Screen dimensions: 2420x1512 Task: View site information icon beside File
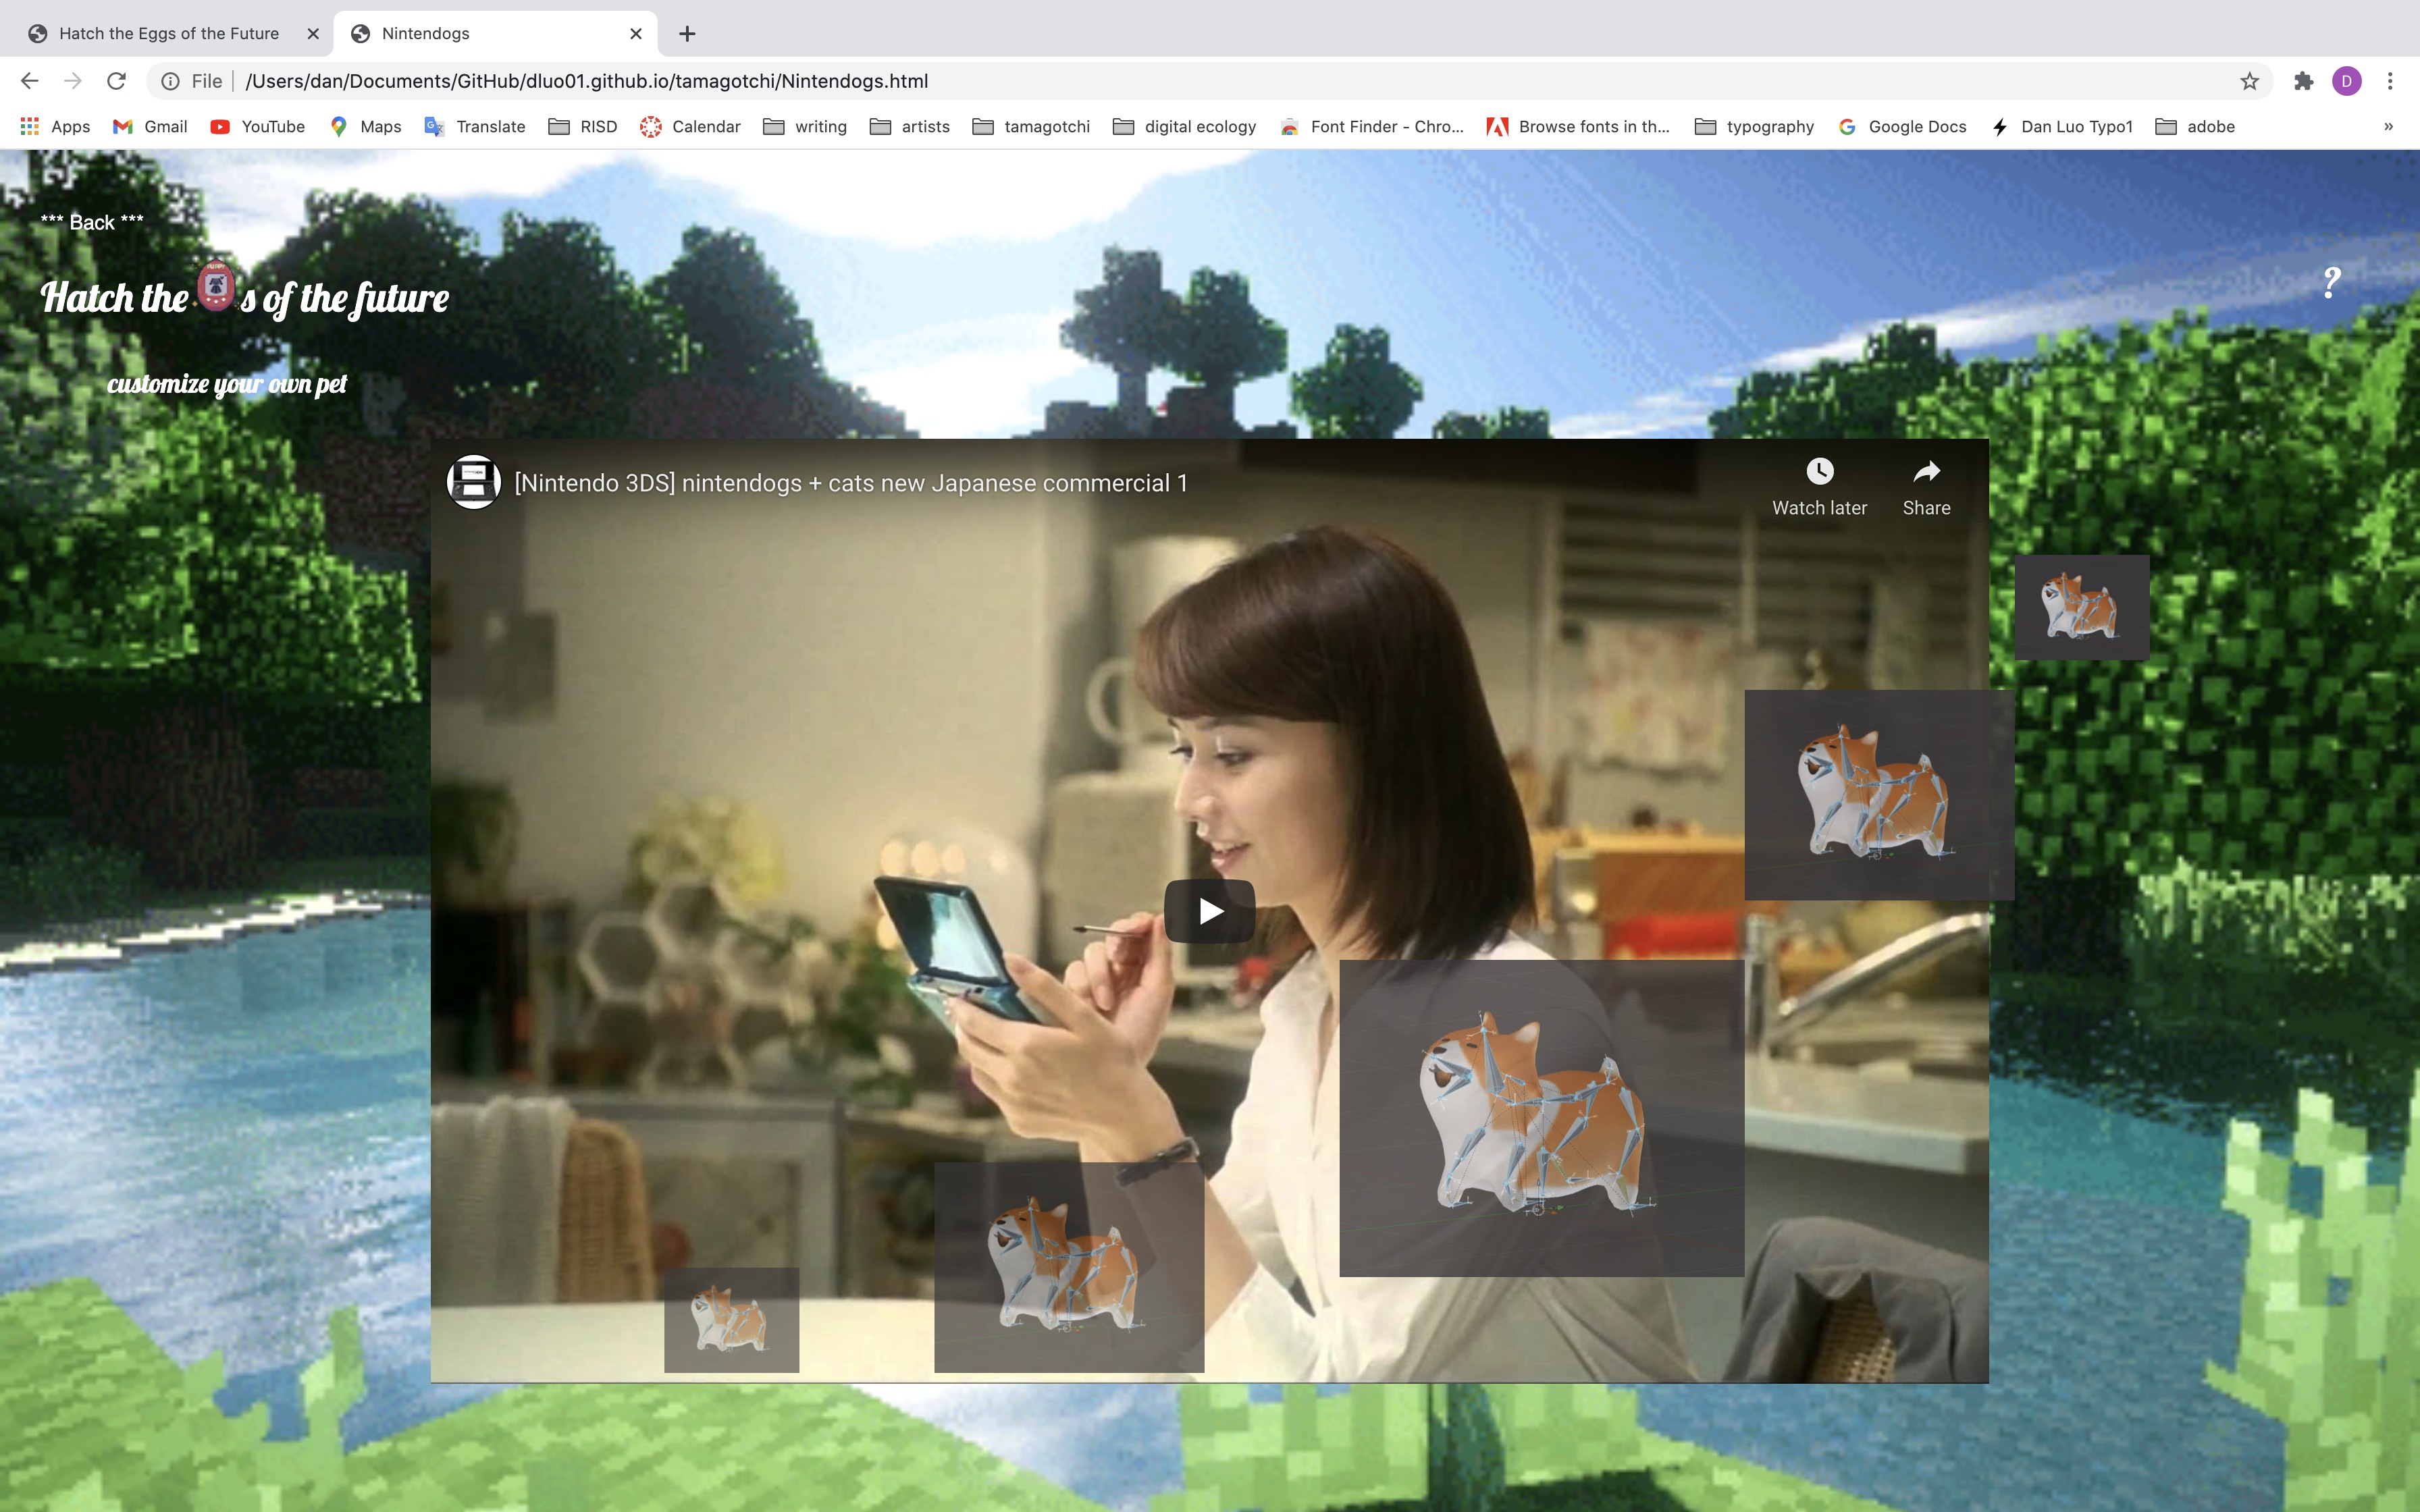tap(171, 81)
